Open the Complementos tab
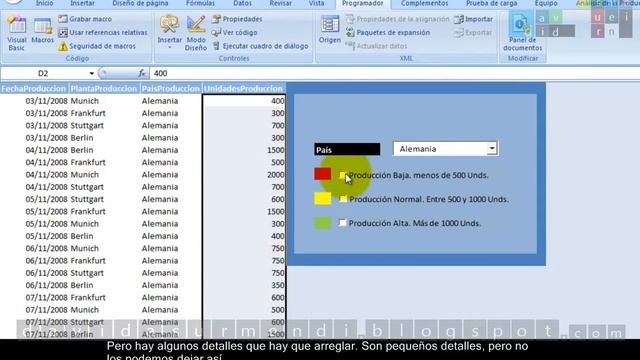640x360 pixels. tap(424, 3)
